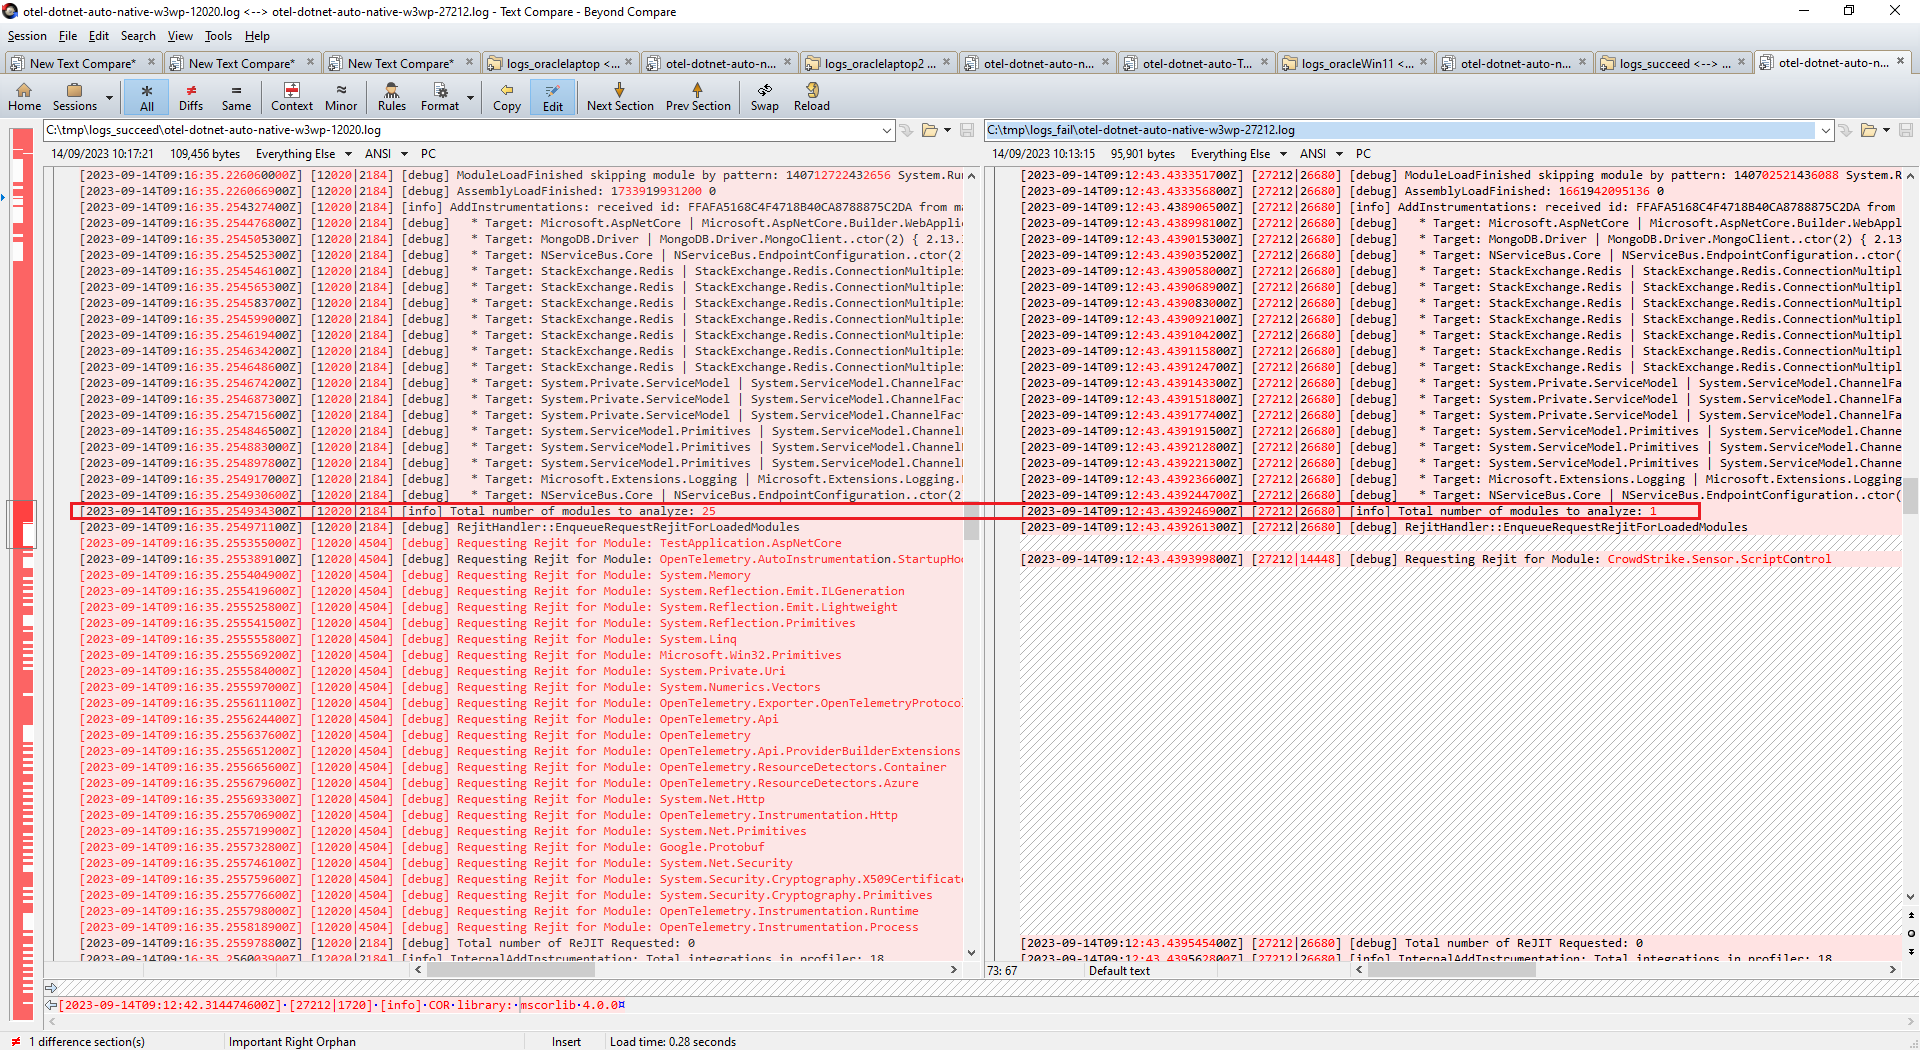Jump to the Next Section difference
Screen dimensions: 1920x1050
(619, 97)
